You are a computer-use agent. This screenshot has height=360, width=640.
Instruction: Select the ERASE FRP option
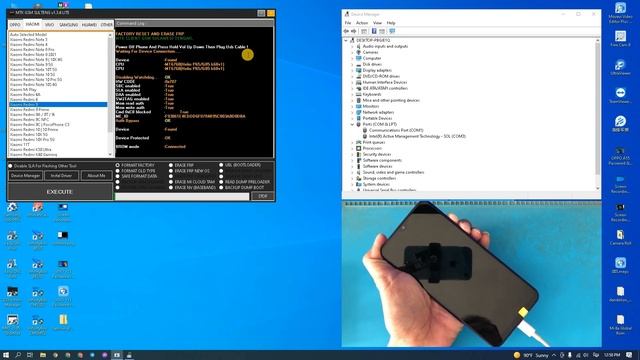point(171,165)
